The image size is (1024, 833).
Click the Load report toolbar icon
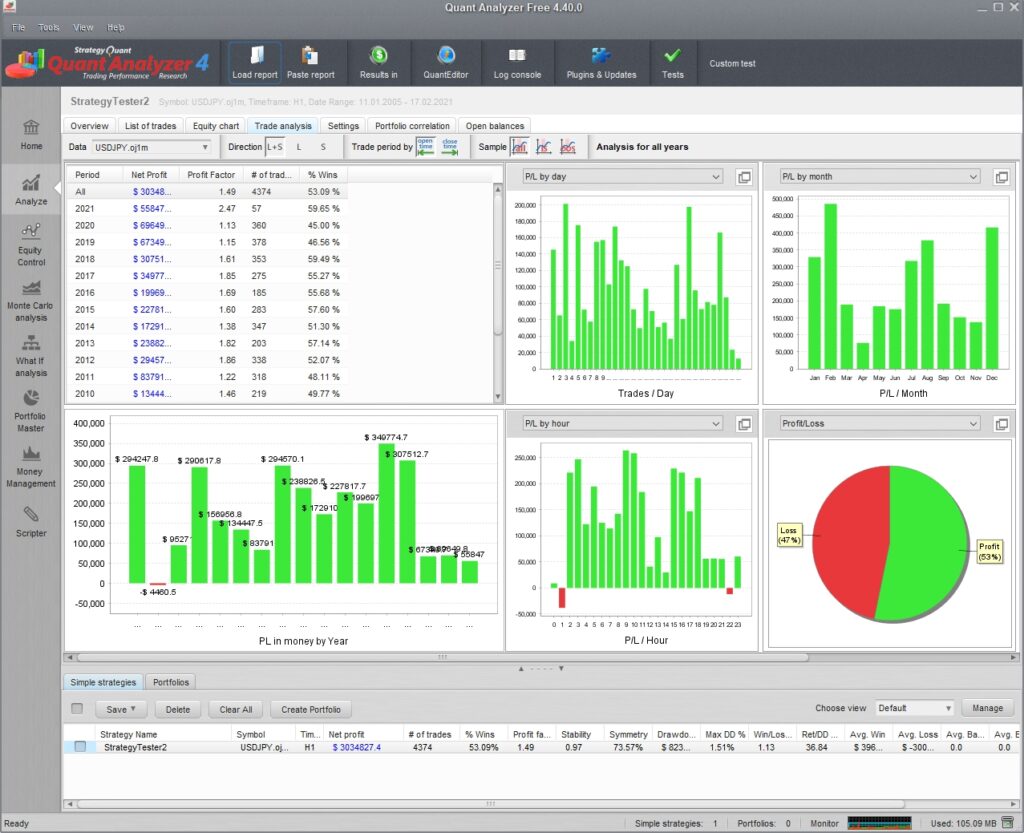(x=255, y=63)
